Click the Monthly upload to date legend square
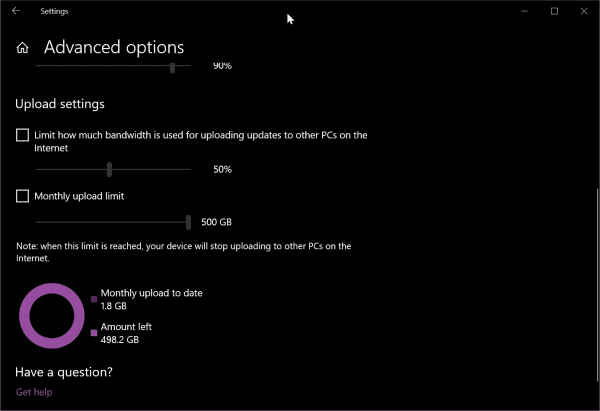This screenshot has height=411, width=600. point(94,299)
